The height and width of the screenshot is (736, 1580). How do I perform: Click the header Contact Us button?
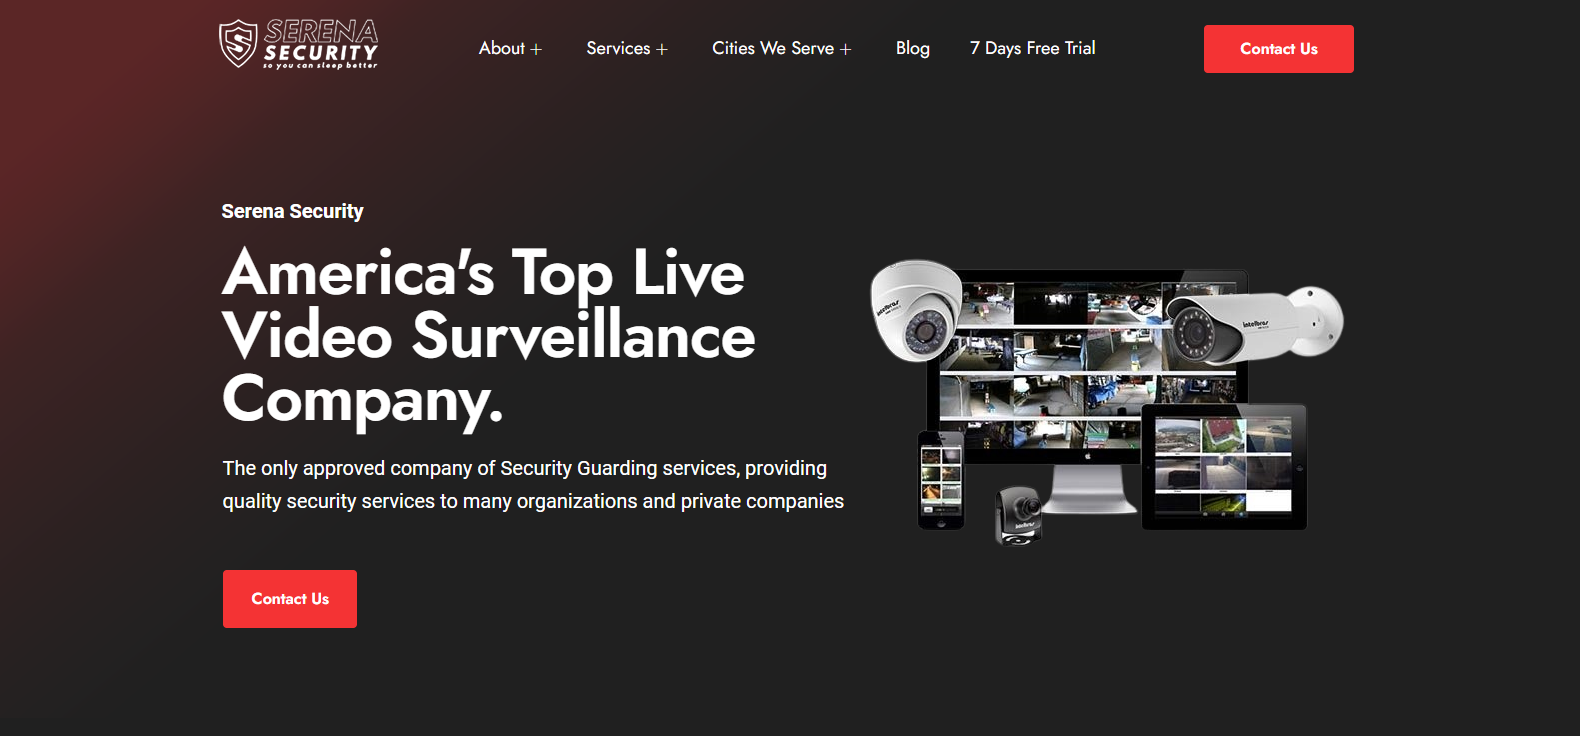click(x=1279, y=49)
